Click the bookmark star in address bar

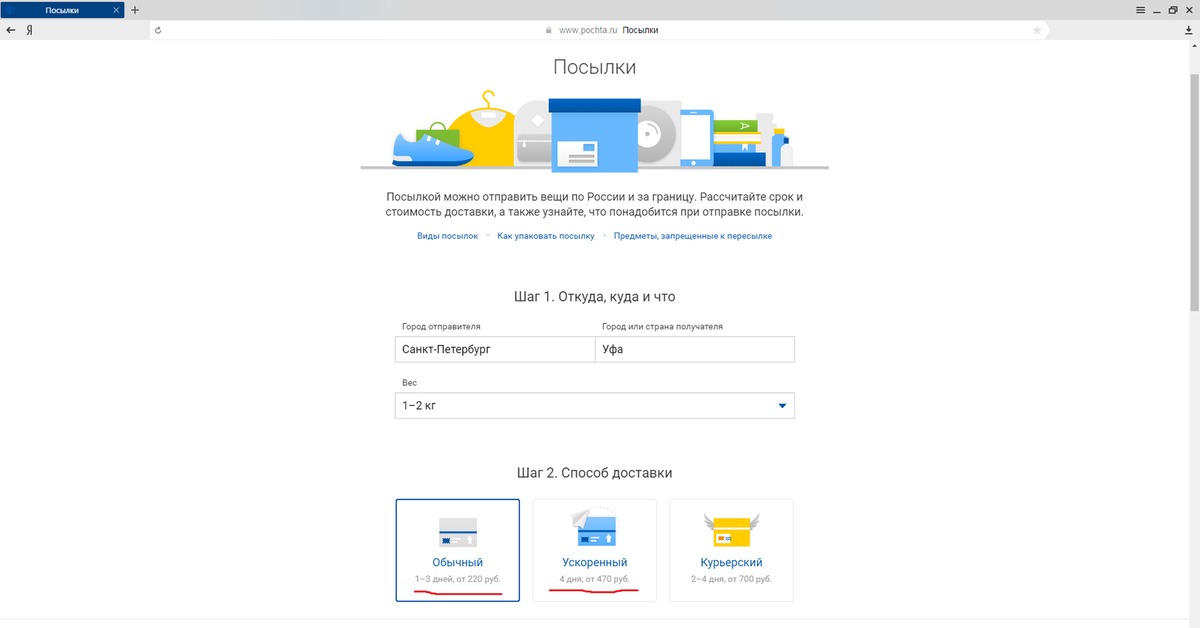pos(1037,30)
